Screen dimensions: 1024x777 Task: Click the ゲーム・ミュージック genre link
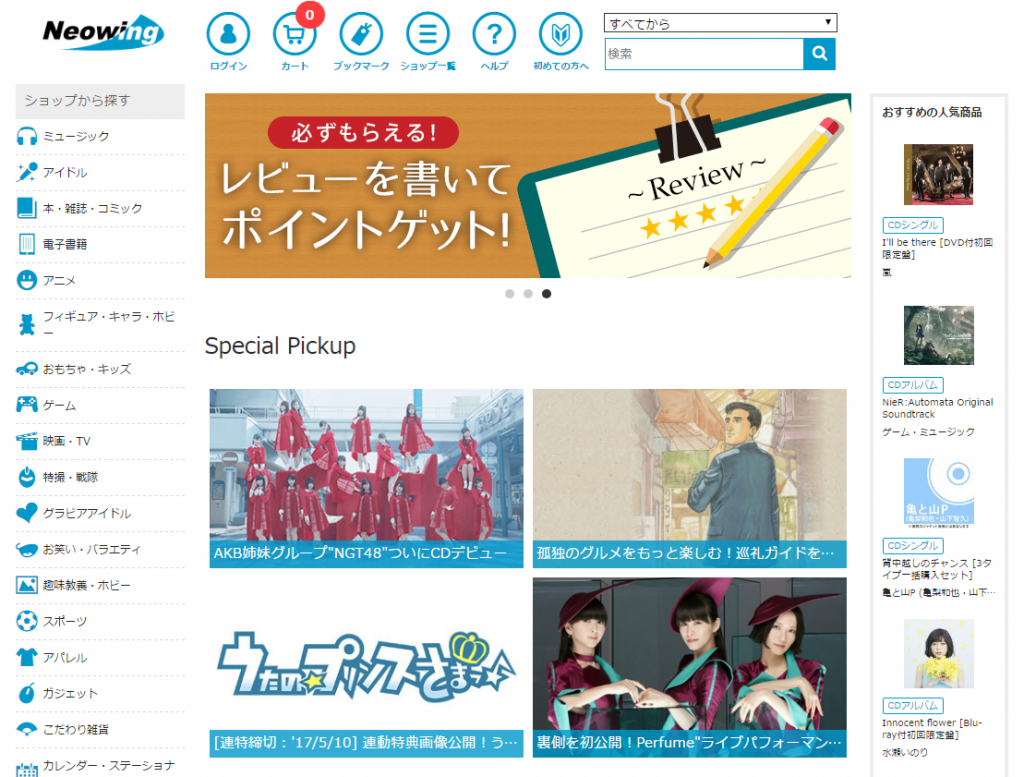tap(928, 432)
